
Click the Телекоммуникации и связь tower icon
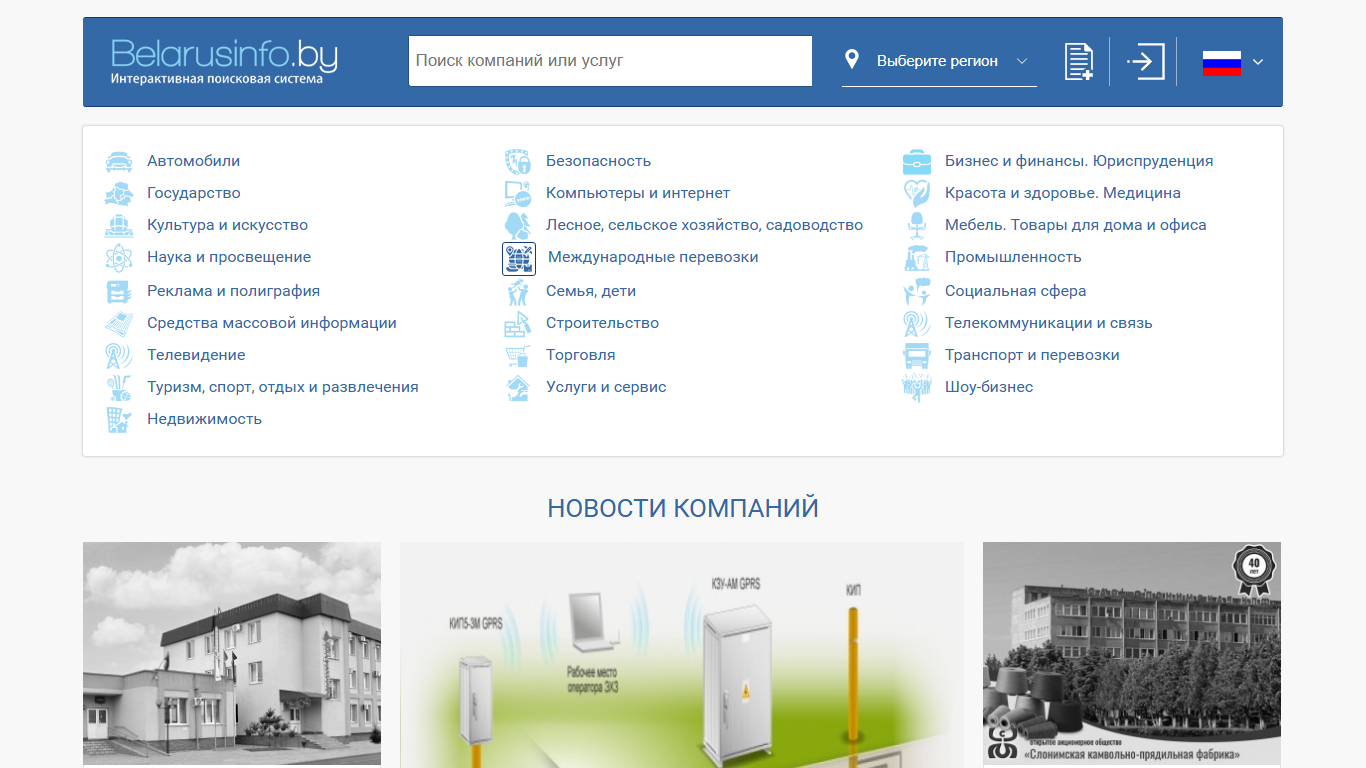[x=917, y=323]
